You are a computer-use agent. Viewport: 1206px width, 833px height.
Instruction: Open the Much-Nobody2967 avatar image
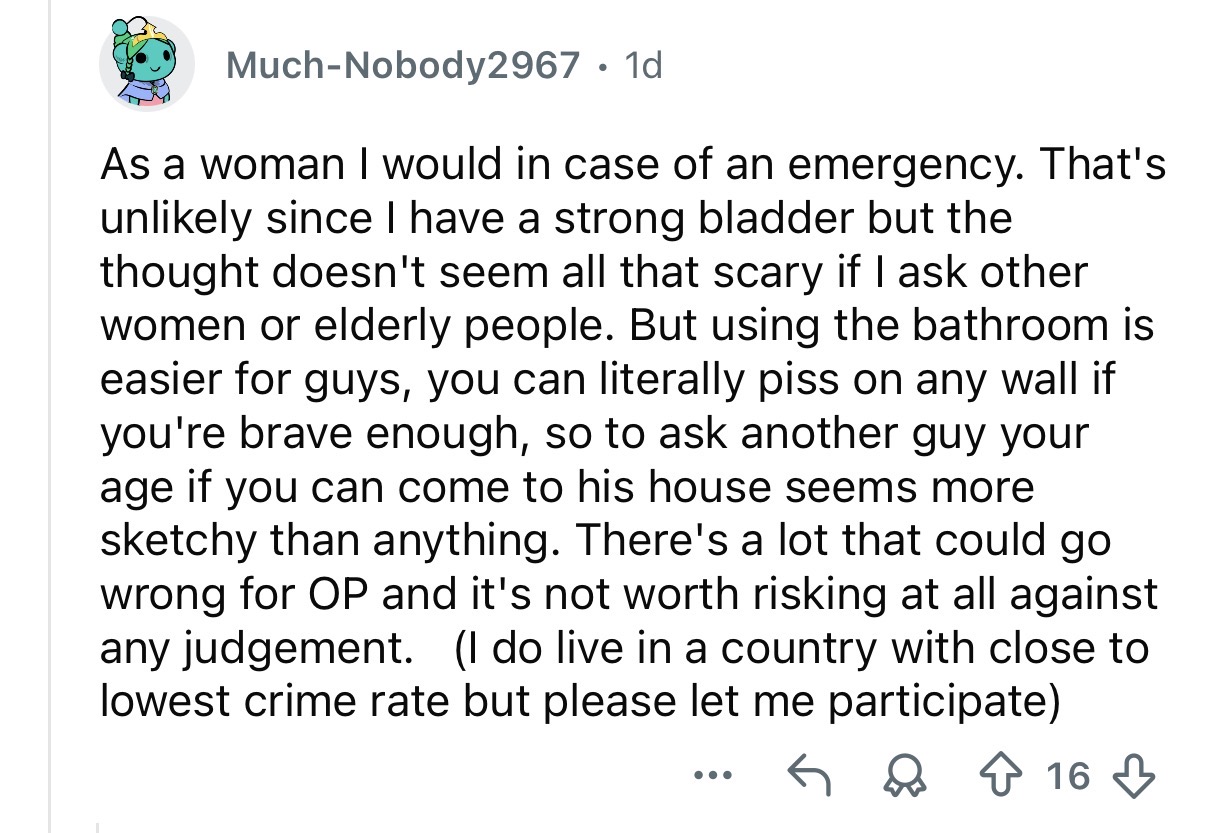pyautogui.click(x=146, y=63)
